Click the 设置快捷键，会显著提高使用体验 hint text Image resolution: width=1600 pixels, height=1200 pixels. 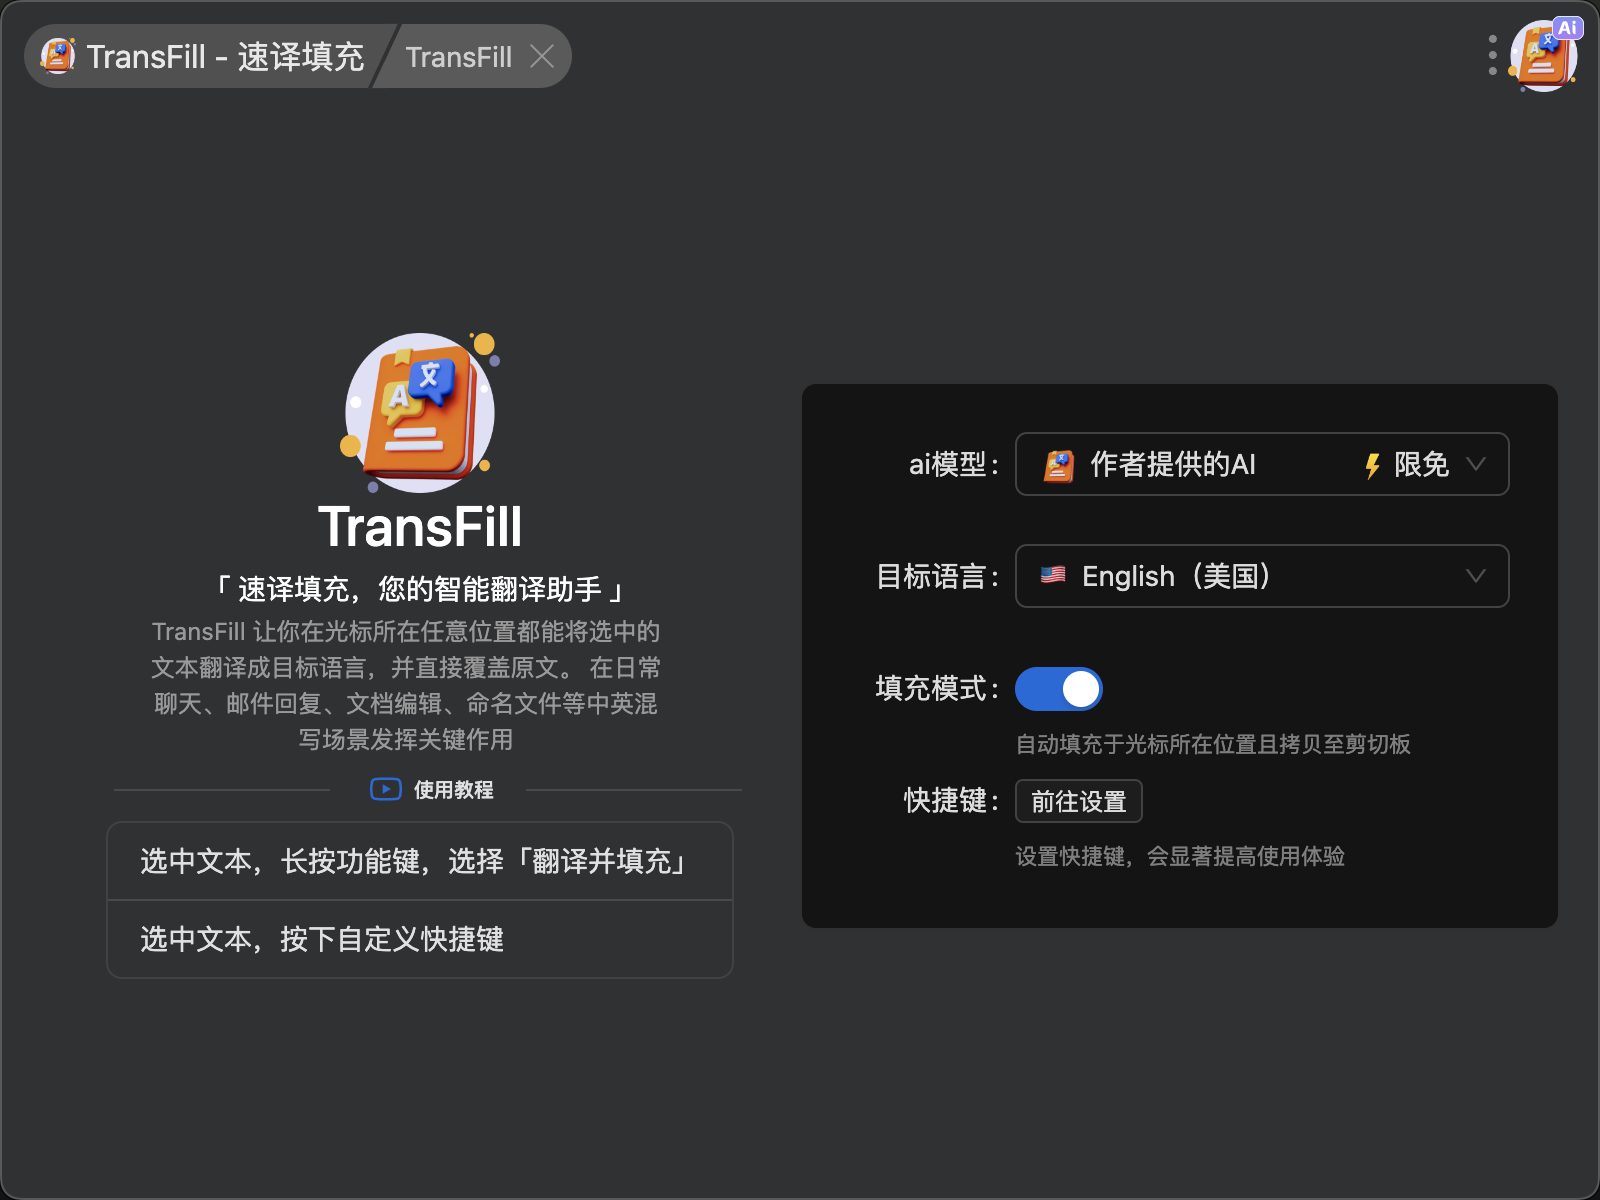click(1180, 856)
